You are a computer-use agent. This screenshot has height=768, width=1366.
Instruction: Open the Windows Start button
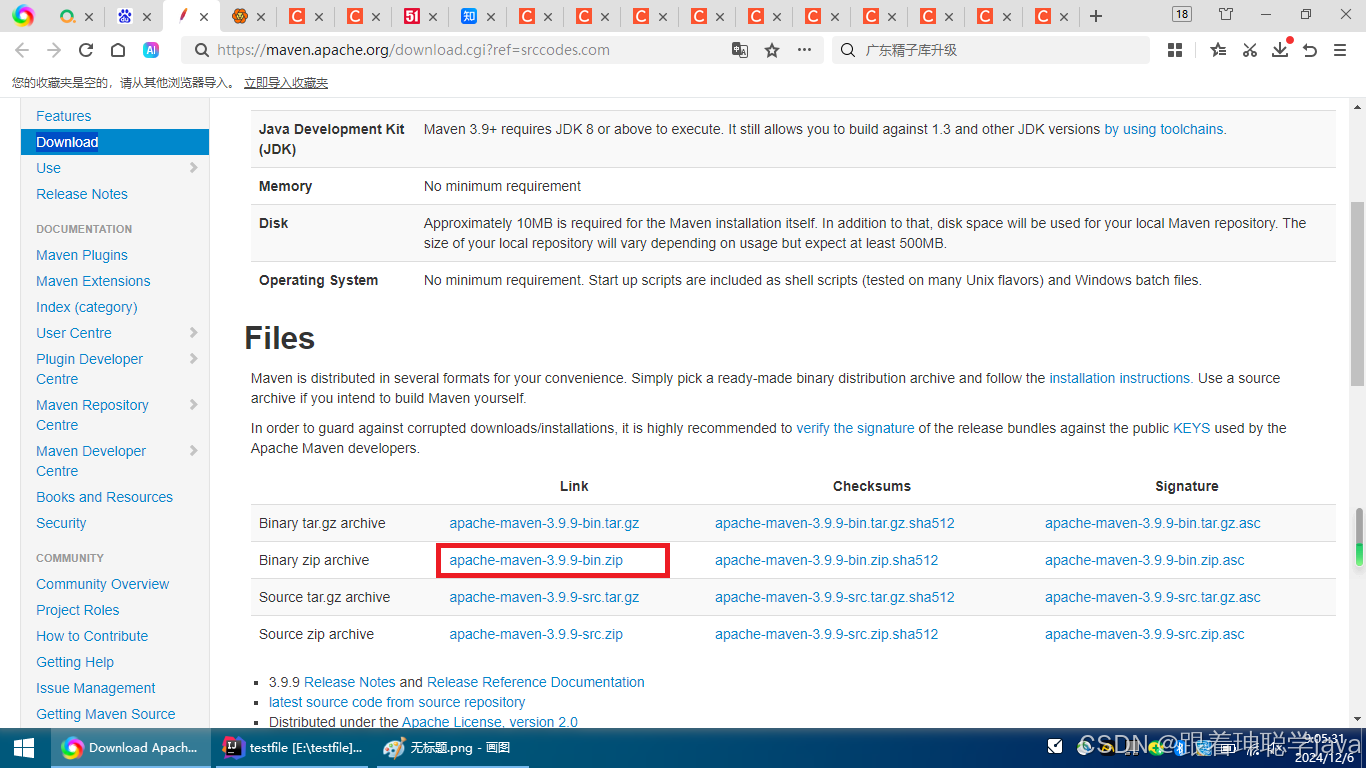click(23, 748)
